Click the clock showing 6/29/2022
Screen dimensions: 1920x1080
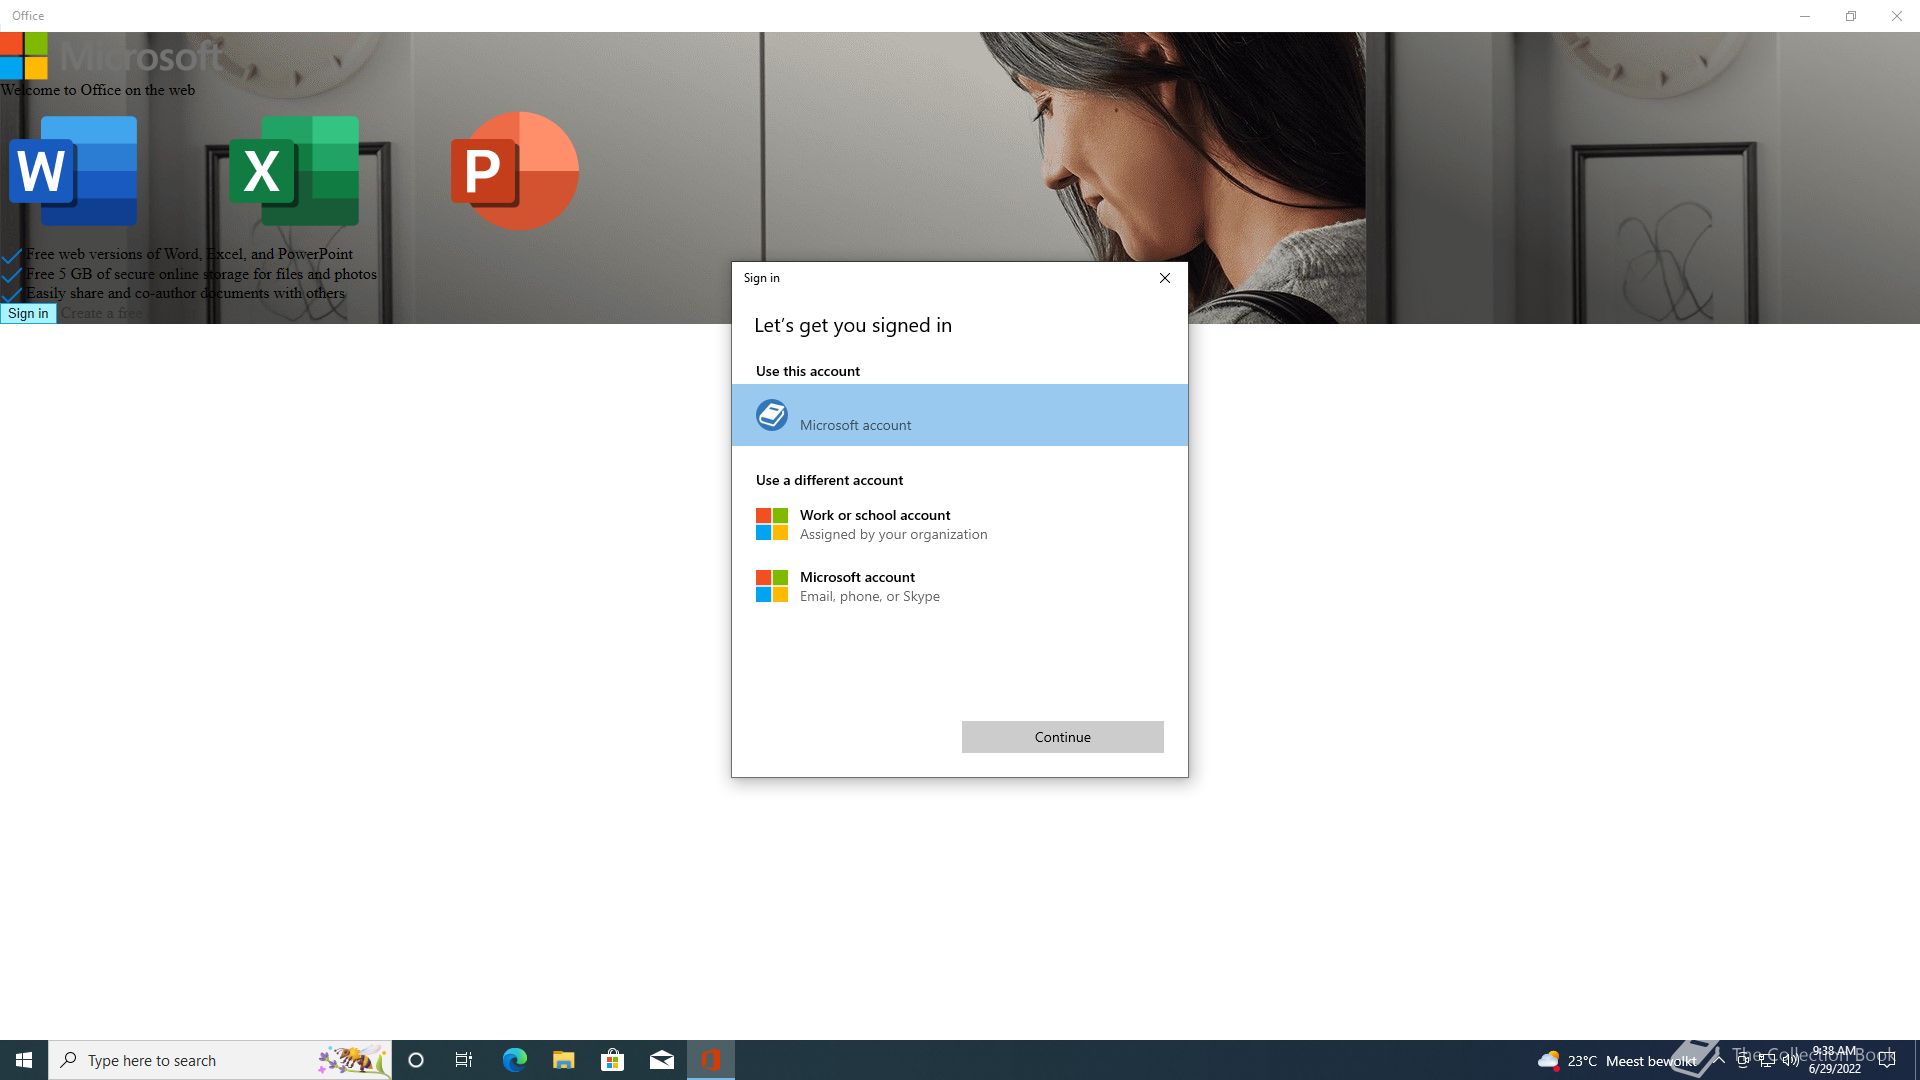pos(1834,1060)
